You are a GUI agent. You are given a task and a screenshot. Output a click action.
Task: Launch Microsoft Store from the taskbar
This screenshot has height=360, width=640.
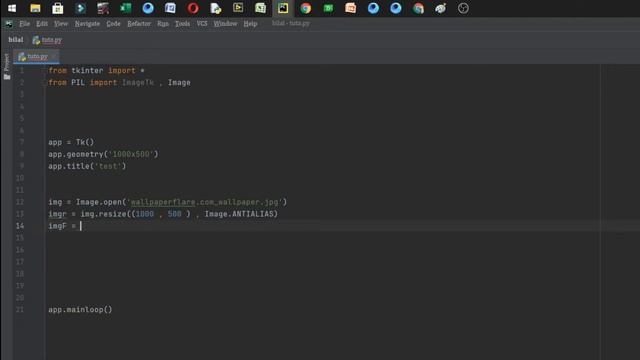point(58,8)
